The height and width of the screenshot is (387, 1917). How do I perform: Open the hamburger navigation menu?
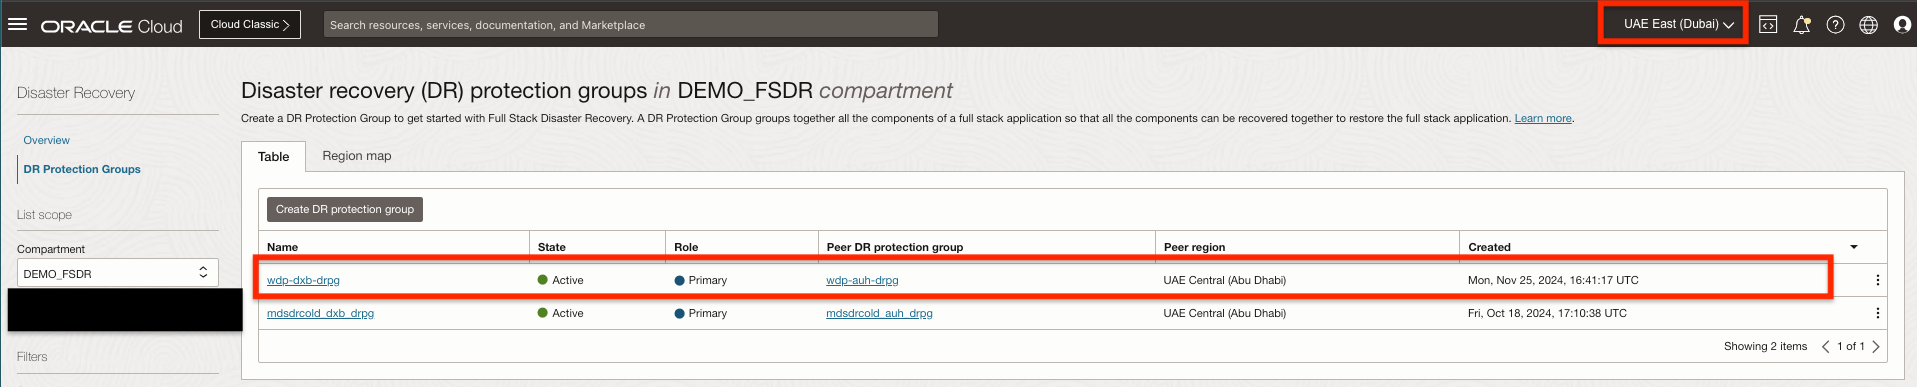coord(17,24)
